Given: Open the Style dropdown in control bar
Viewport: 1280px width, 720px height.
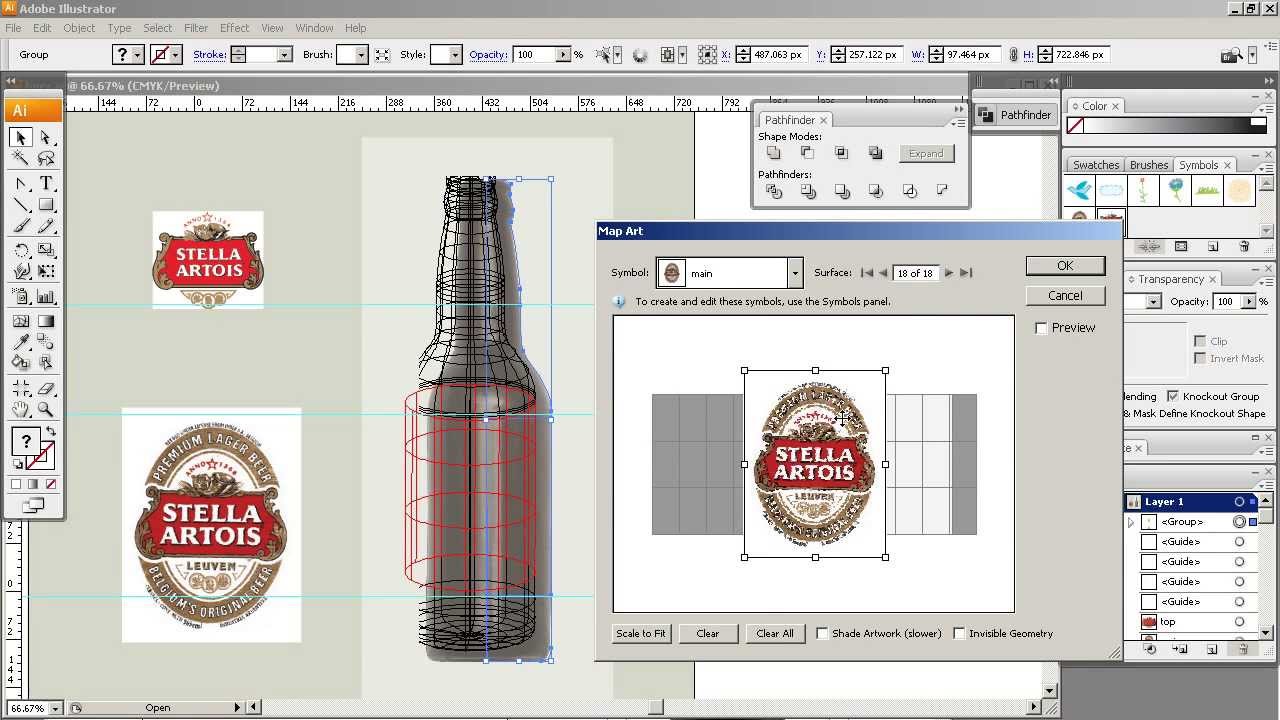Looking at the screenshot, I should pyautogui.click(x=455, y=55).
